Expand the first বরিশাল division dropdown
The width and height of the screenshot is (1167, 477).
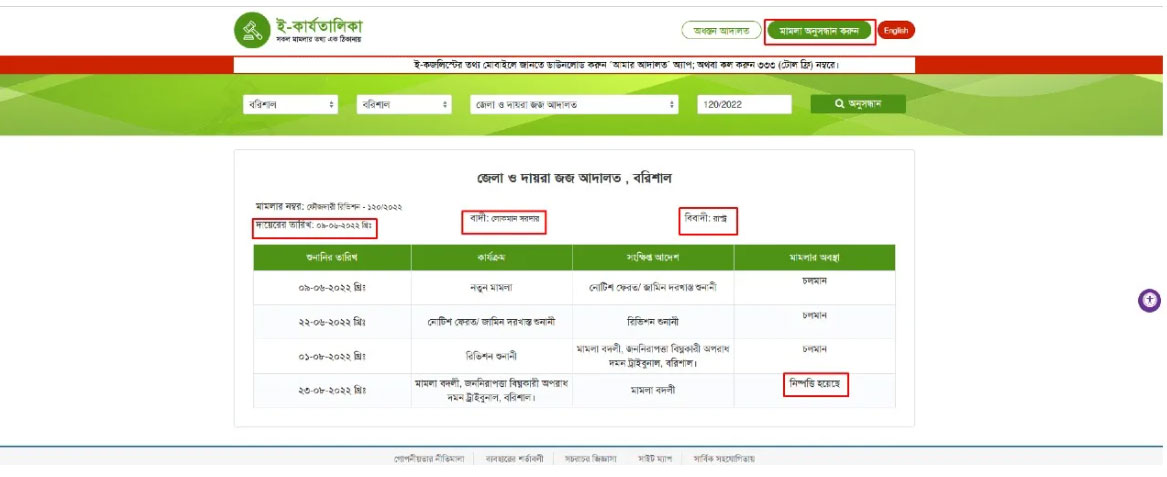tap(290, 105)
